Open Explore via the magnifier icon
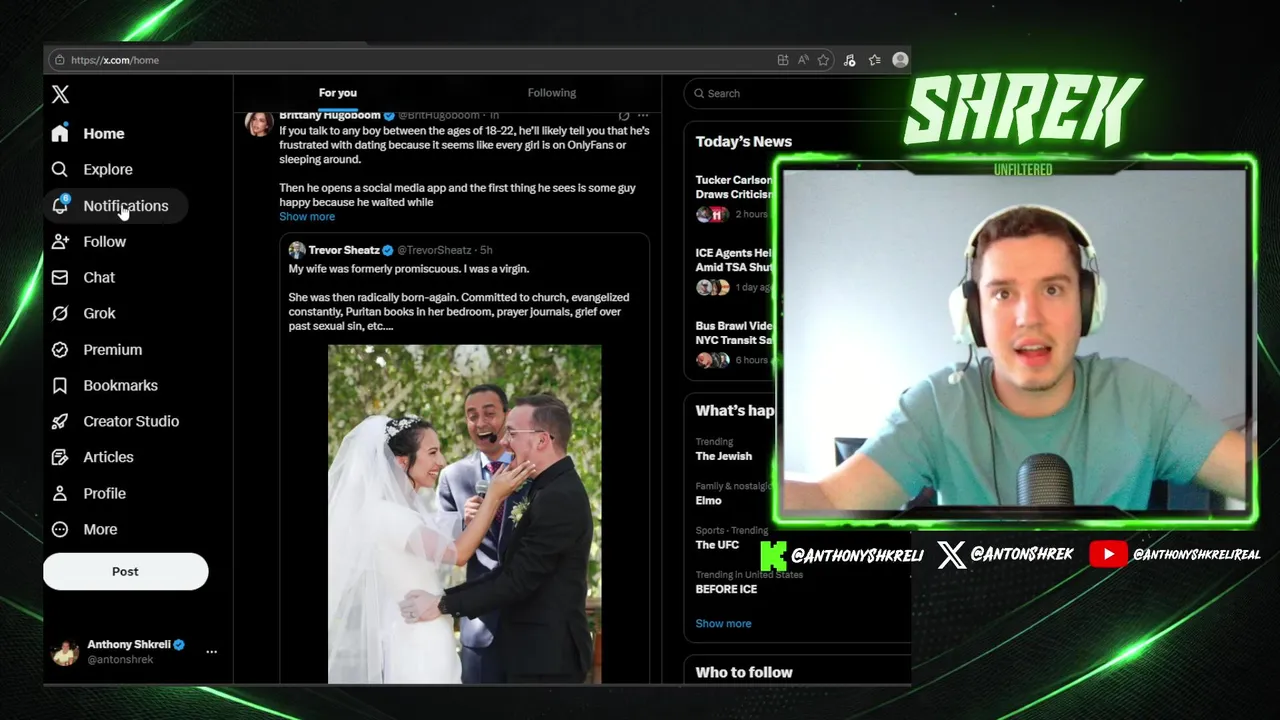 (60, 169)
